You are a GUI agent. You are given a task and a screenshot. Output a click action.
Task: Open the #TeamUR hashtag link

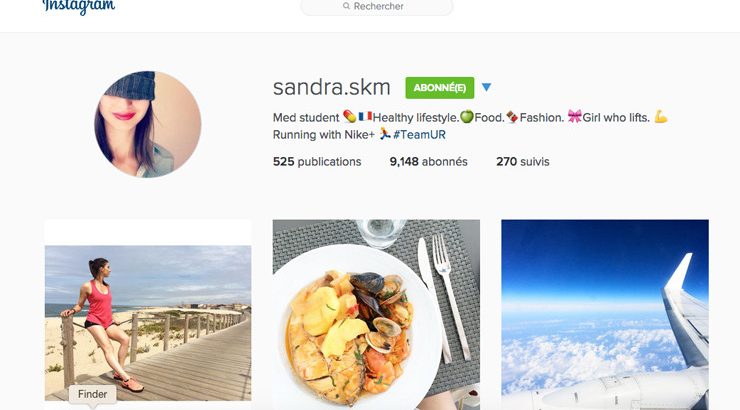419,134
